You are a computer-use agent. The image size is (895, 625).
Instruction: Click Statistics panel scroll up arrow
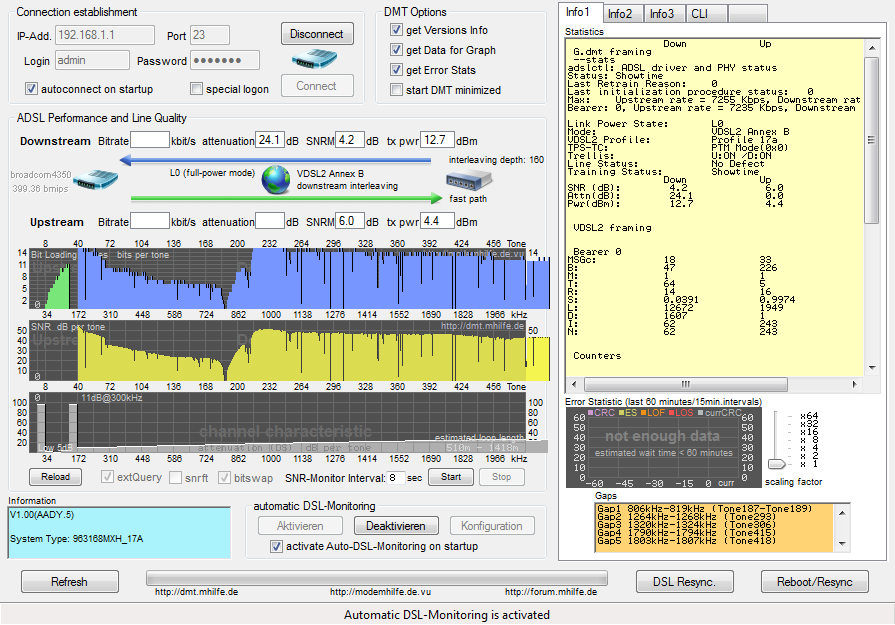tap(871, 48)
